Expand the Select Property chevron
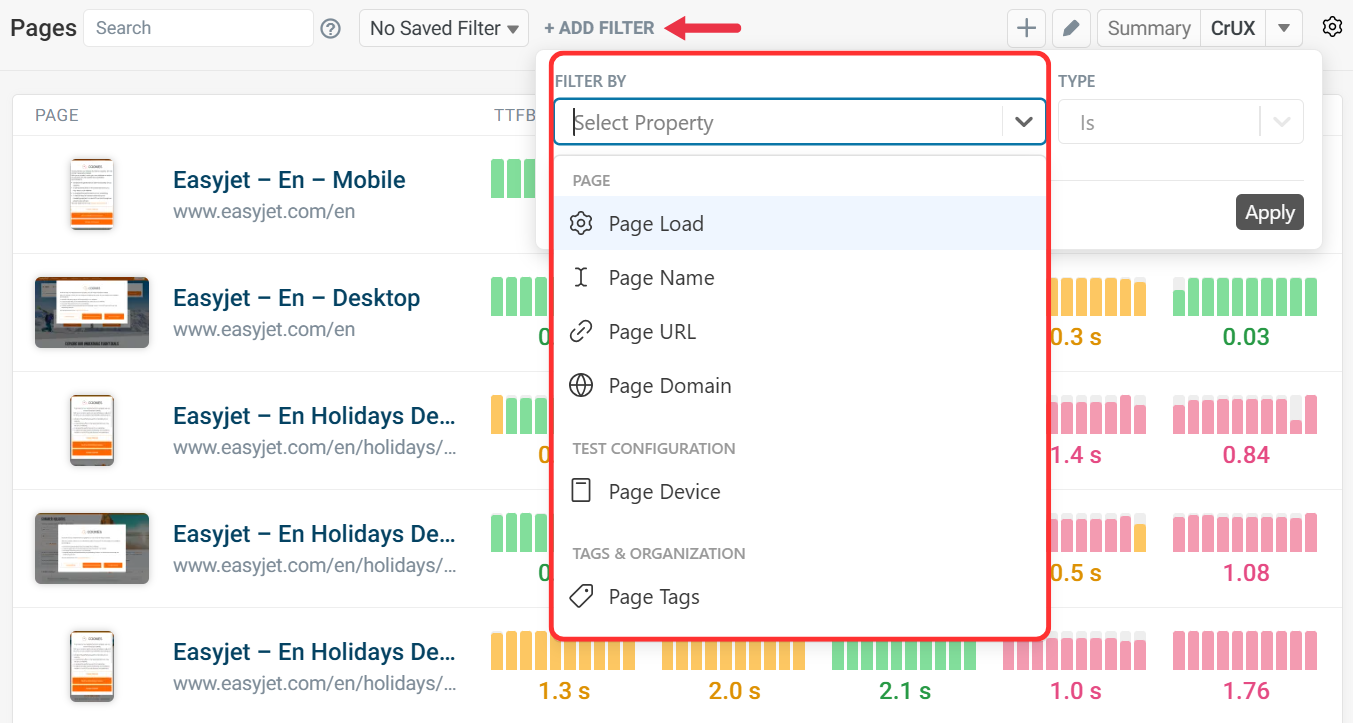 pyautogui.click(x=1023, y=122)
